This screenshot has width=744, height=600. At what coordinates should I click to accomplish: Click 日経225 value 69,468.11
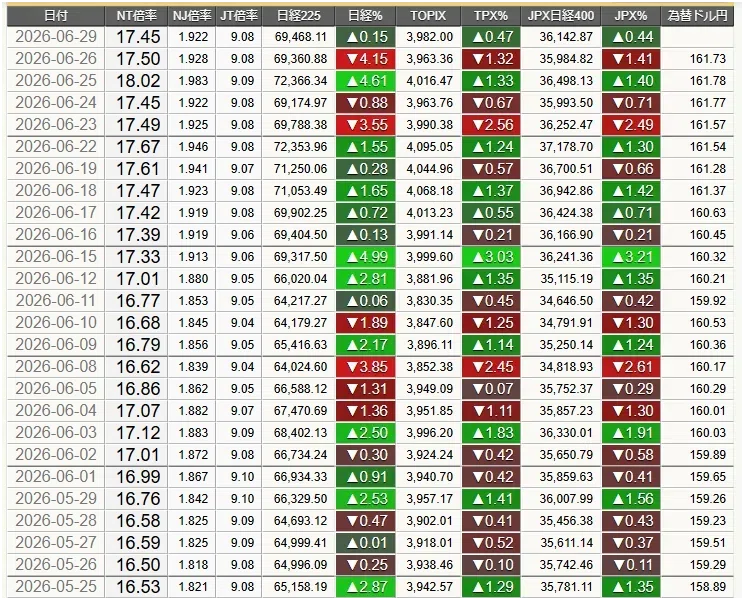[300, 37]
